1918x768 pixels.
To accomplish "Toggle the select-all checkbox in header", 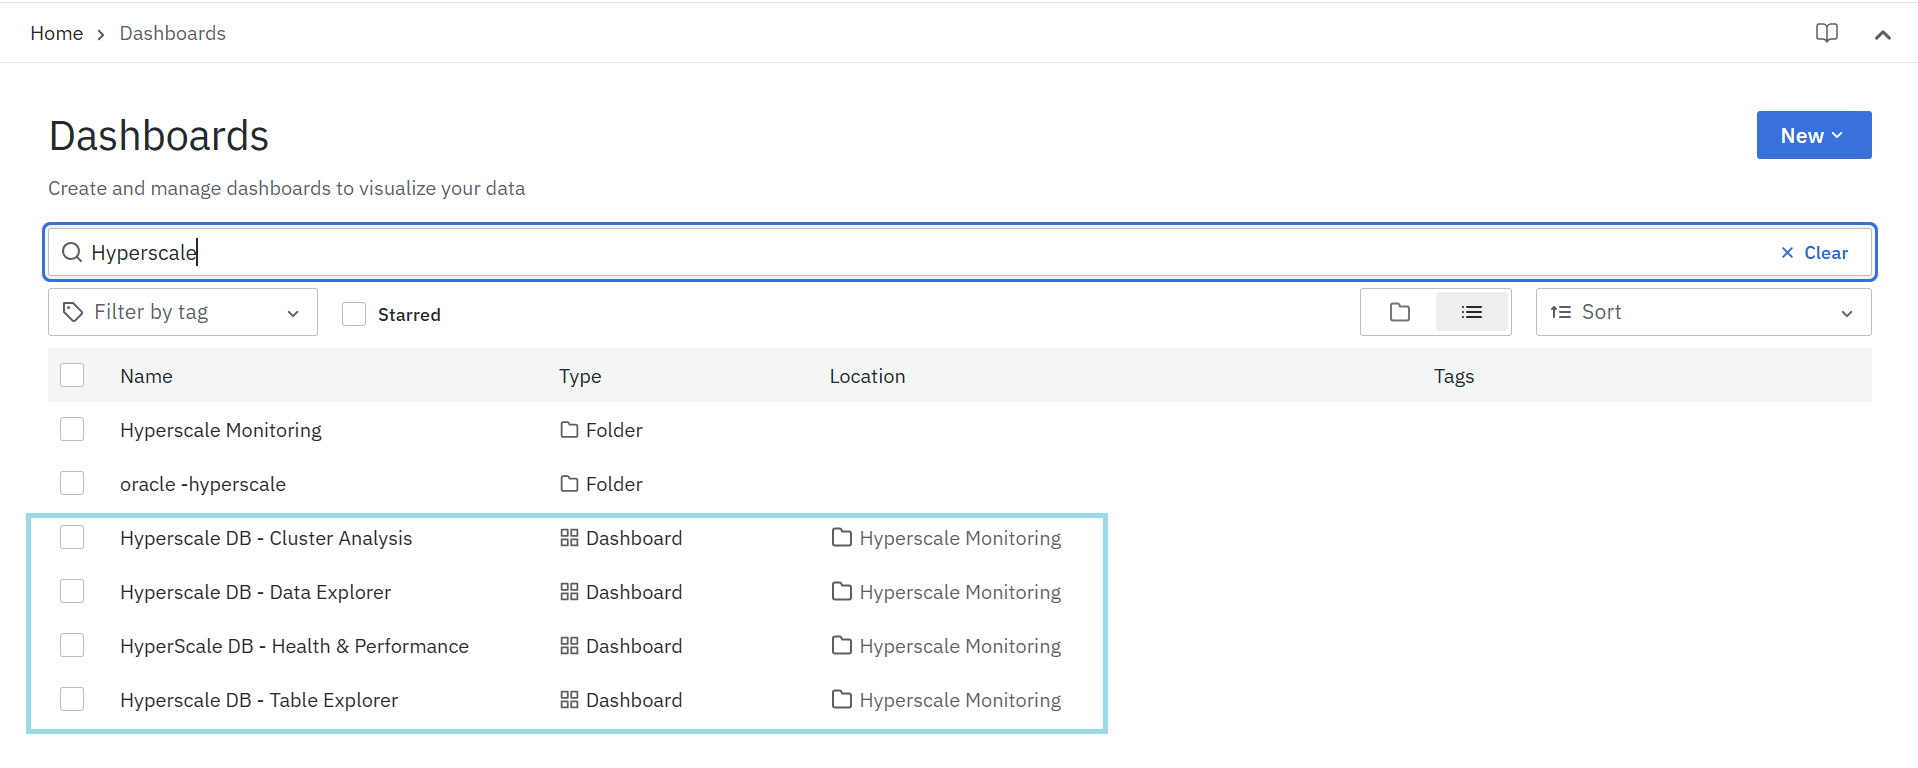I will [72, 375].
